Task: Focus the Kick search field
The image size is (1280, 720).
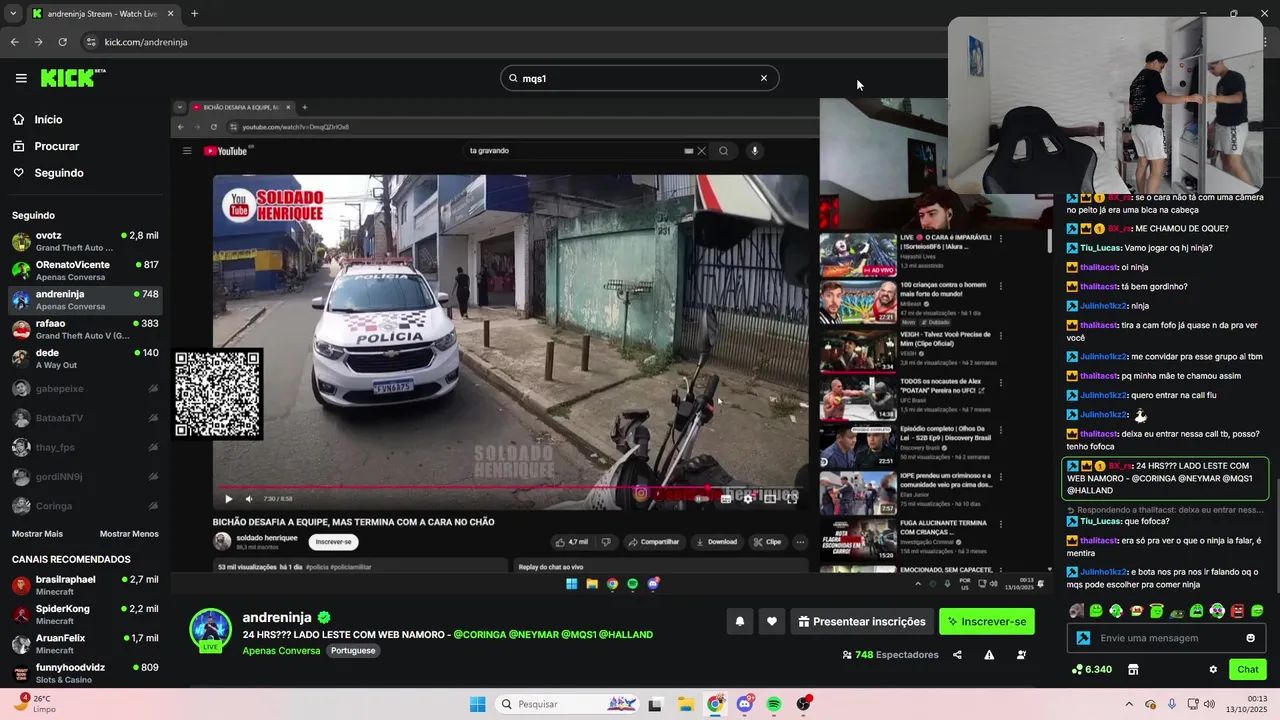Action: pyautogui.click(x=638, y=78)
